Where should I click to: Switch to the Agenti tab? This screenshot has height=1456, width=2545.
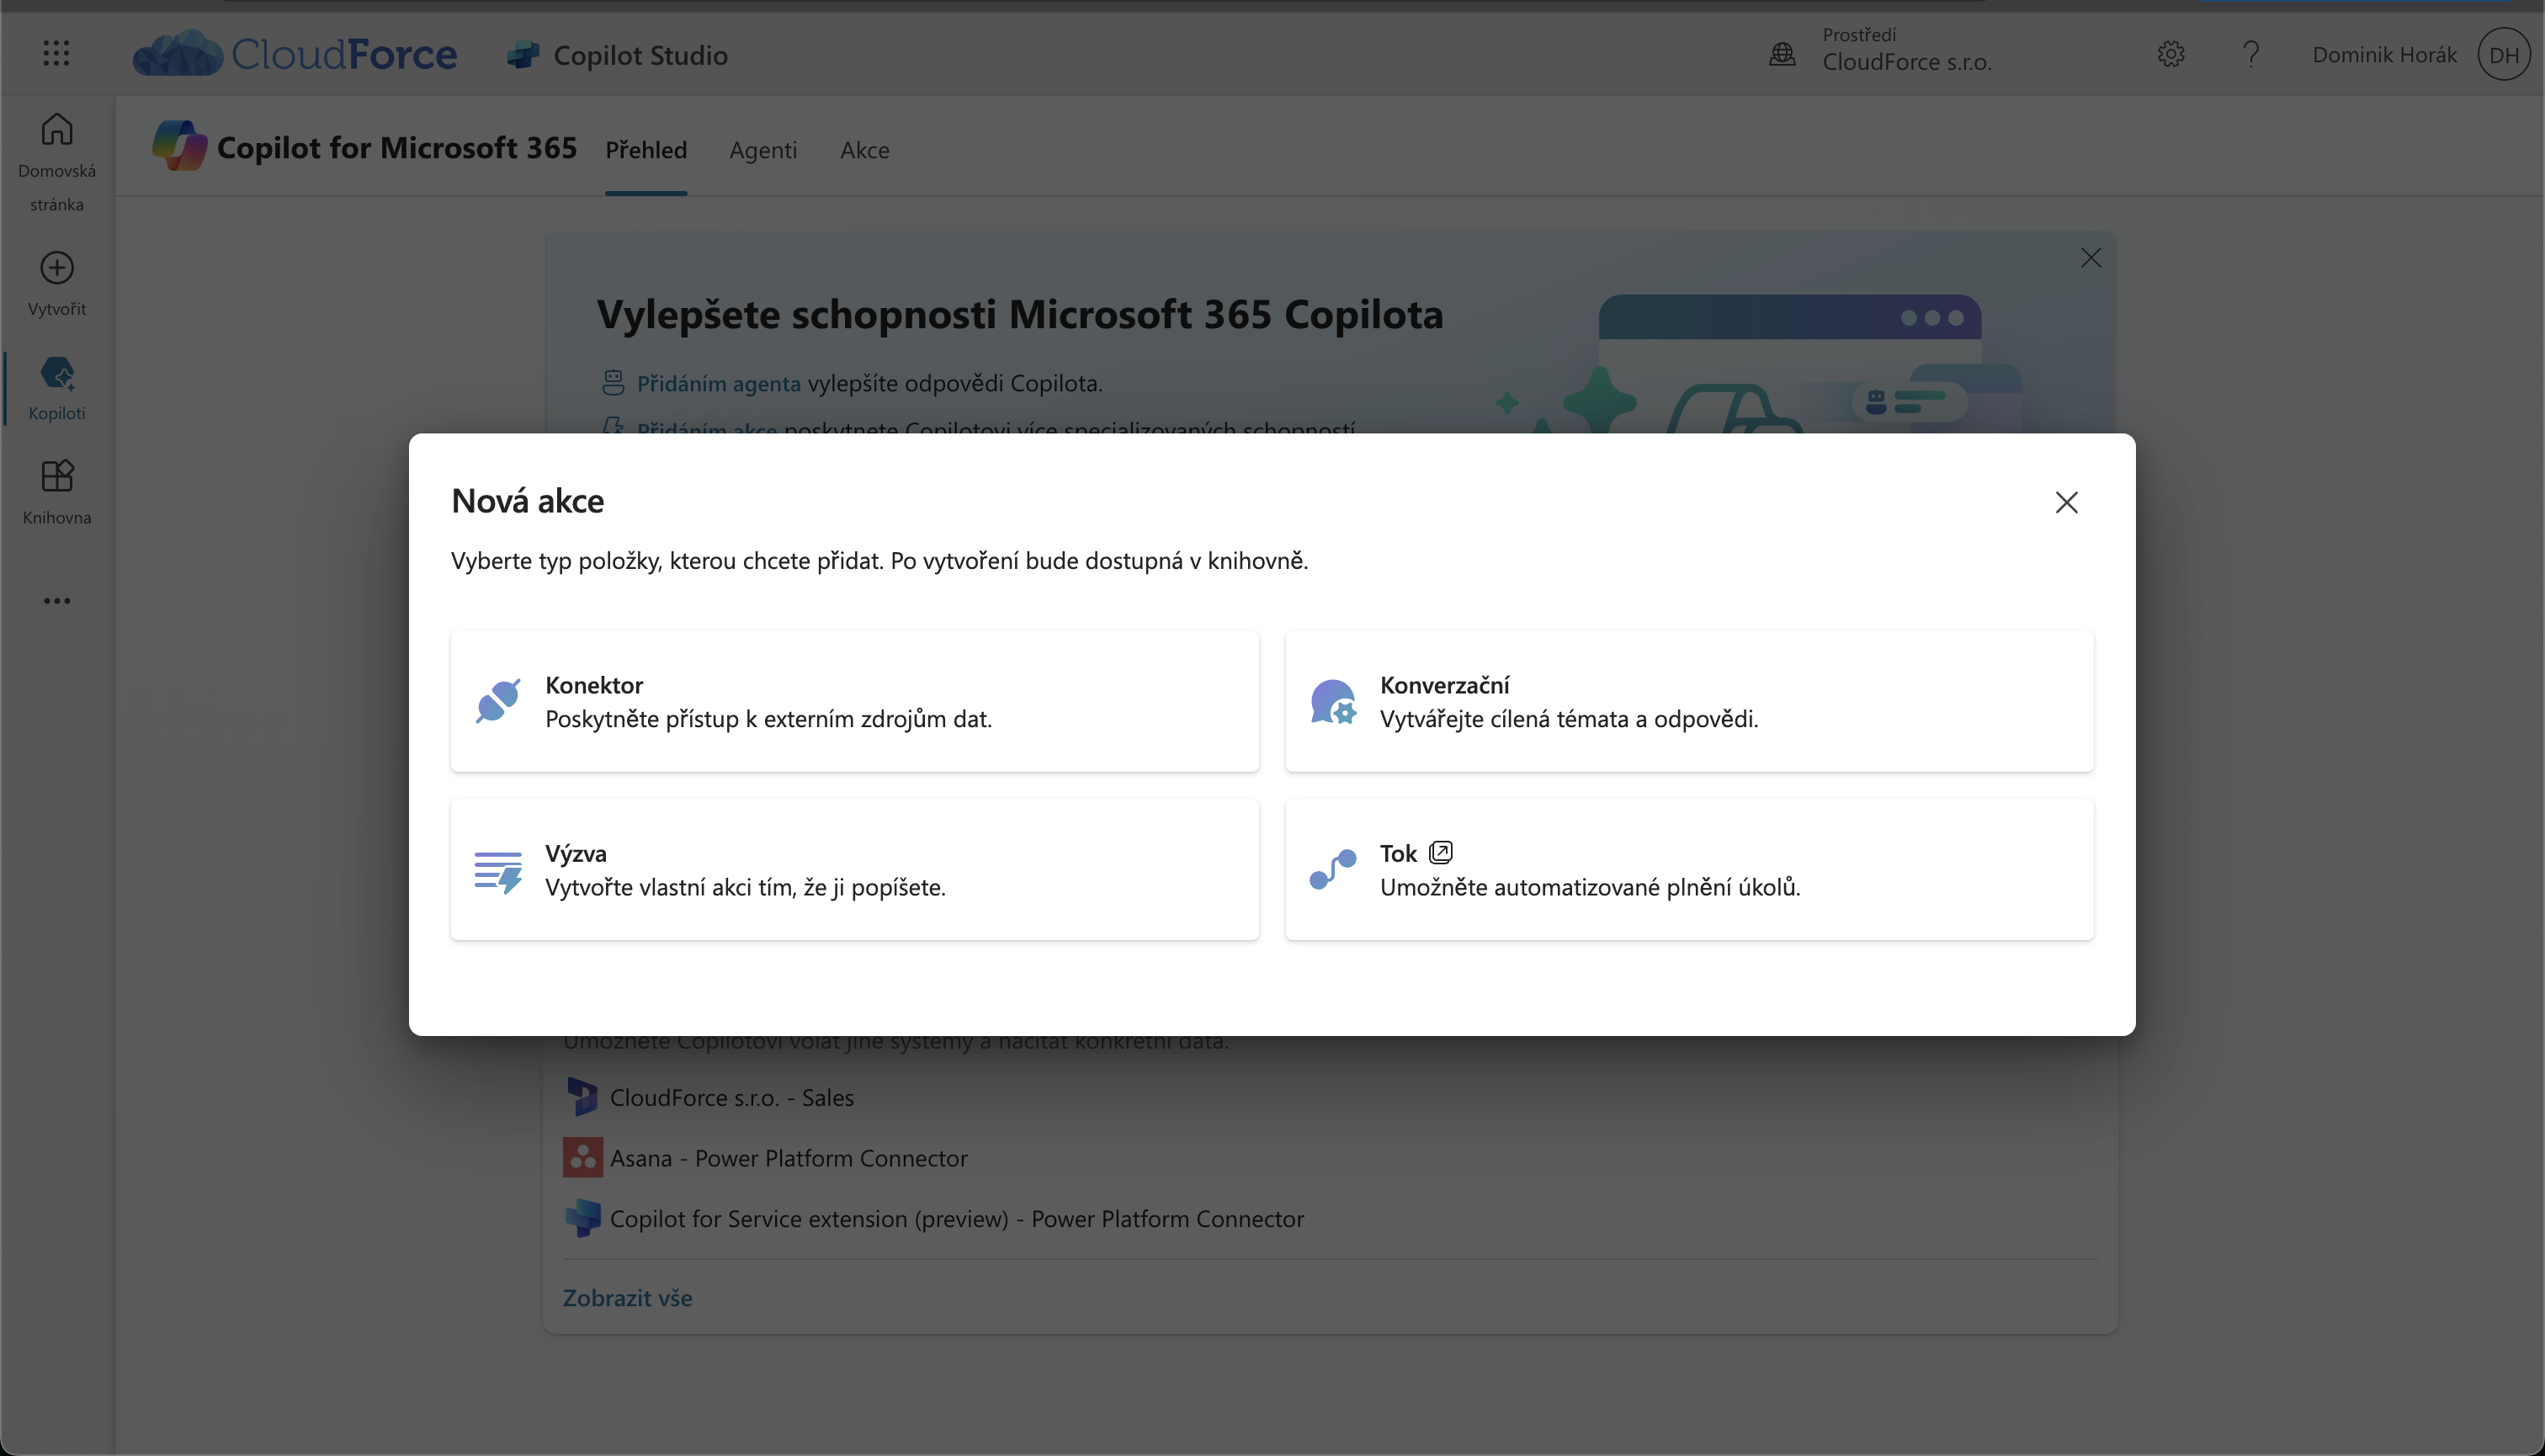pyautogui.click(x=763, y=150)
